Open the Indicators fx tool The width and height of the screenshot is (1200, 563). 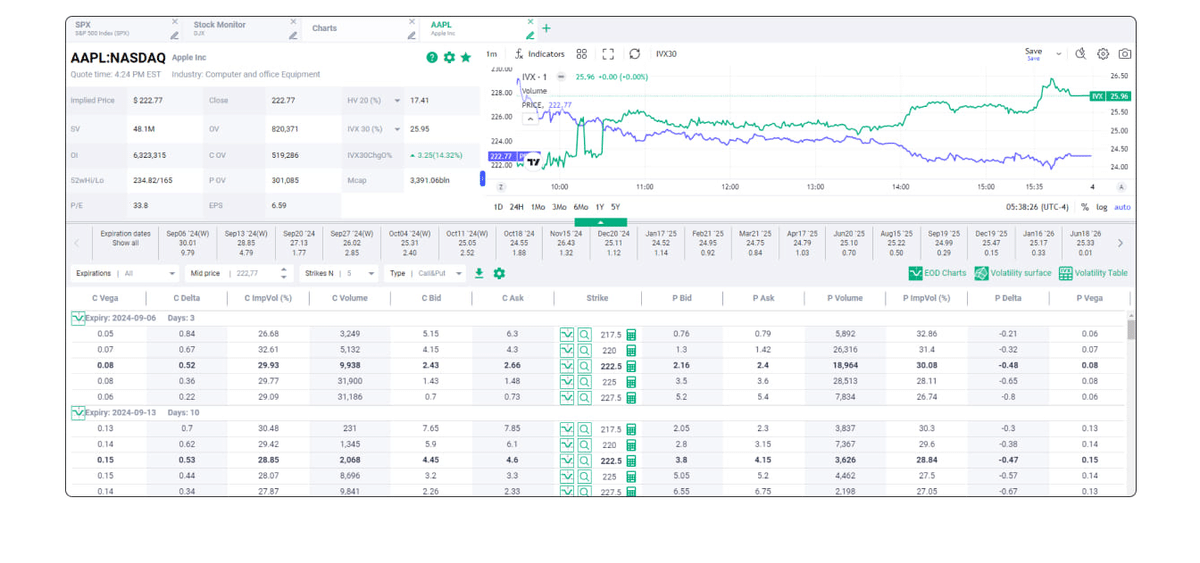pyautogui.click(x=540, y=54)
